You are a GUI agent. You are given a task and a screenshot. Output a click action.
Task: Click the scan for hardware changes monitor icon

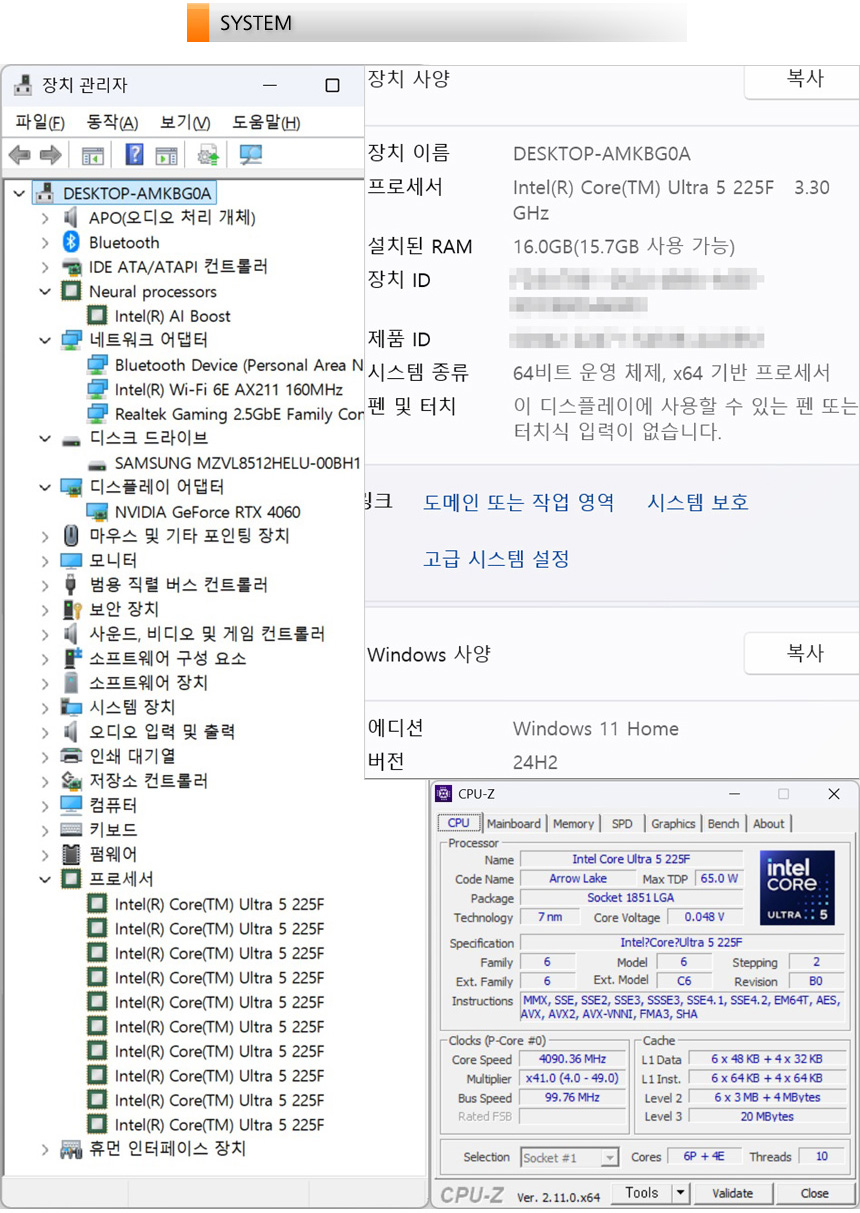coord(250,155)
